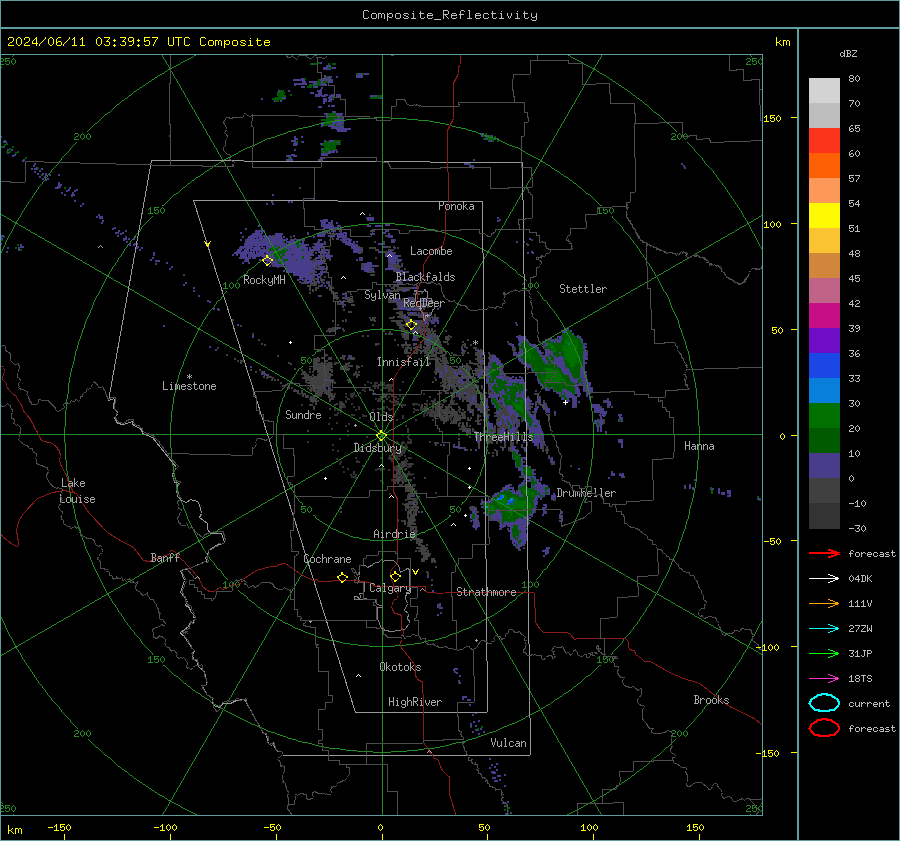Viewport: 900px width, 841px height.
Task: Click white plus marker near Stettler storm
Action: tap(565, 402)
